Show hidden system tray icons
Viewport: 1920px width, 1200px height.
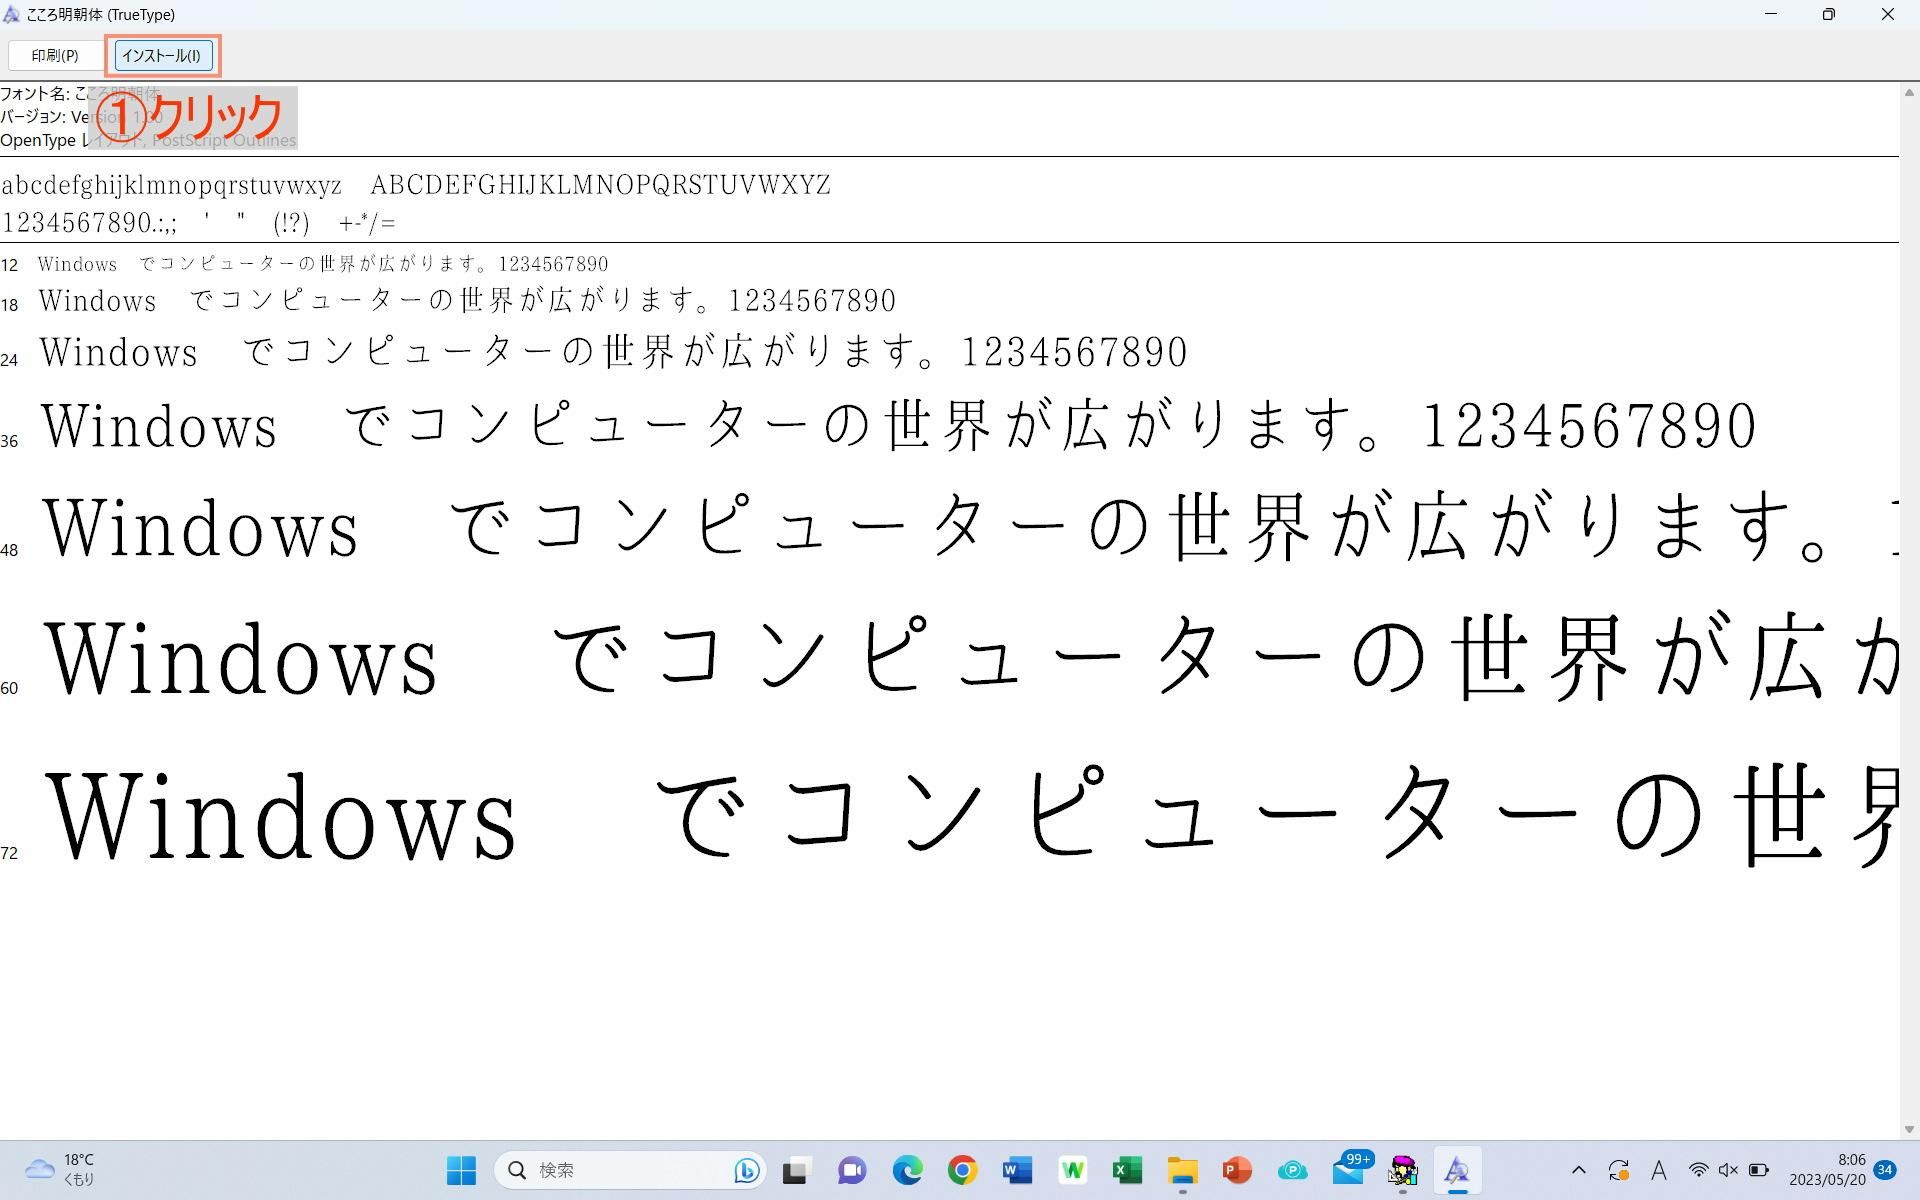(1579, 1170)
